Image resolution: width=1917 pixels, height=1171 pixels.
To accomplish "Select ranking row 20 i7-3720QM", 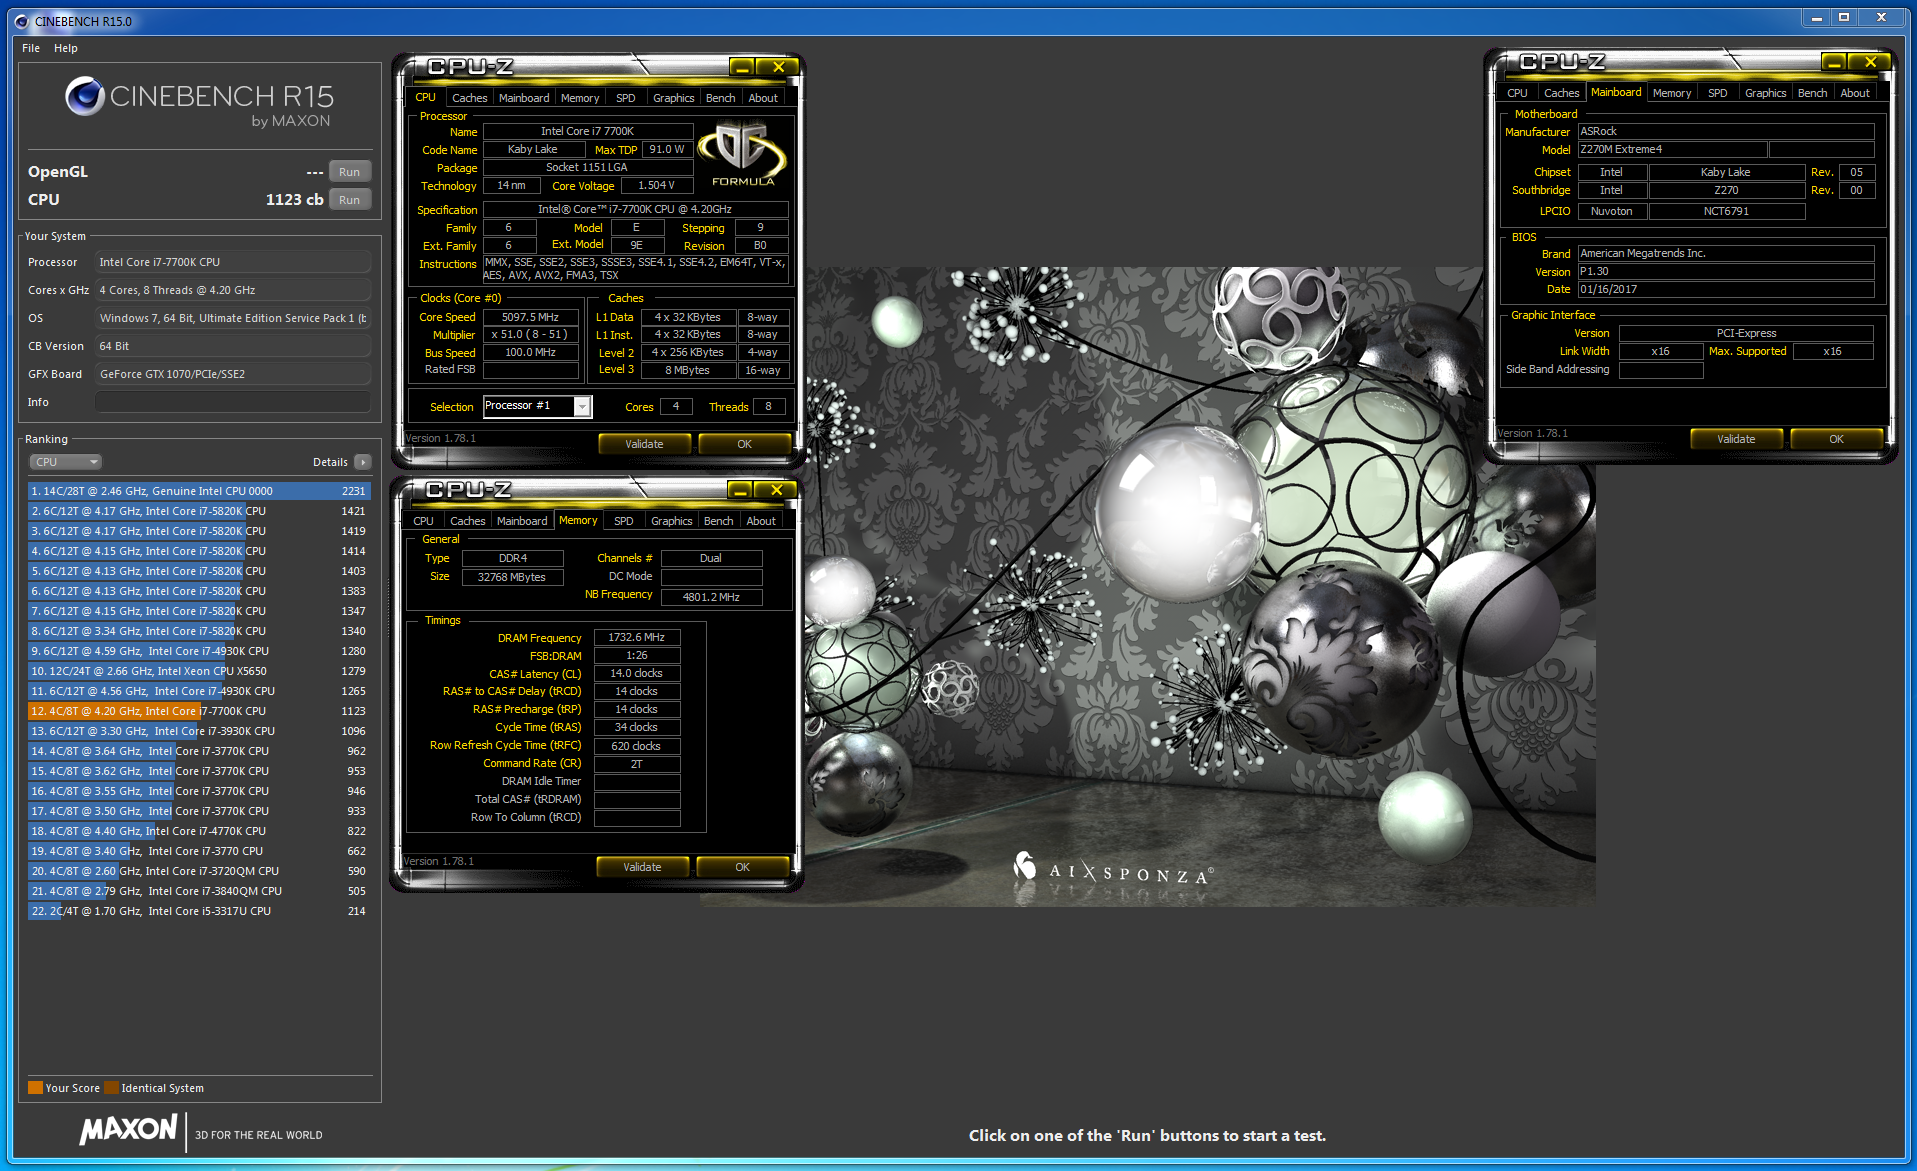I will click(199, 871).
